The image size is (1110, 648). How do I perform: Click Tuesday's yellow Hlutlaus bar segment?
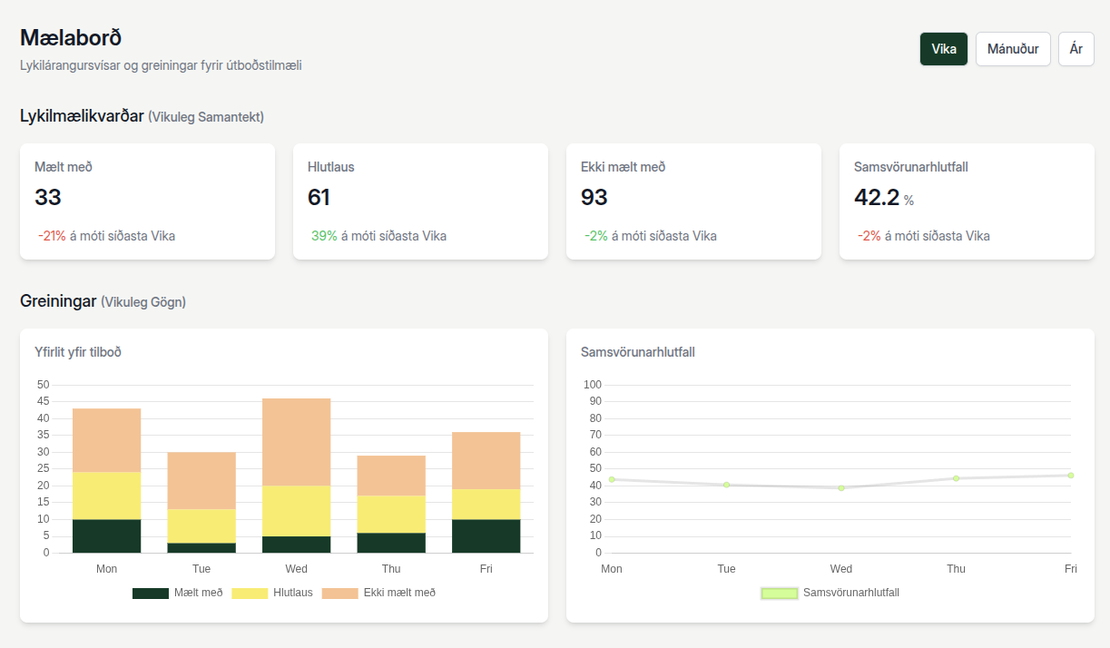coord(201,526)
